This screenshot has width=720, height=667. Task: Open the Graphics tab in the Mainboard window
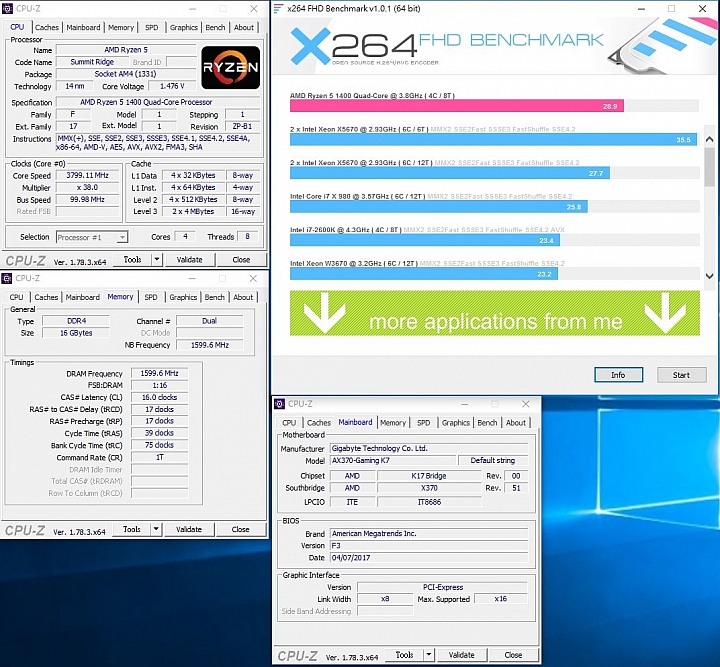pos(456,423)
